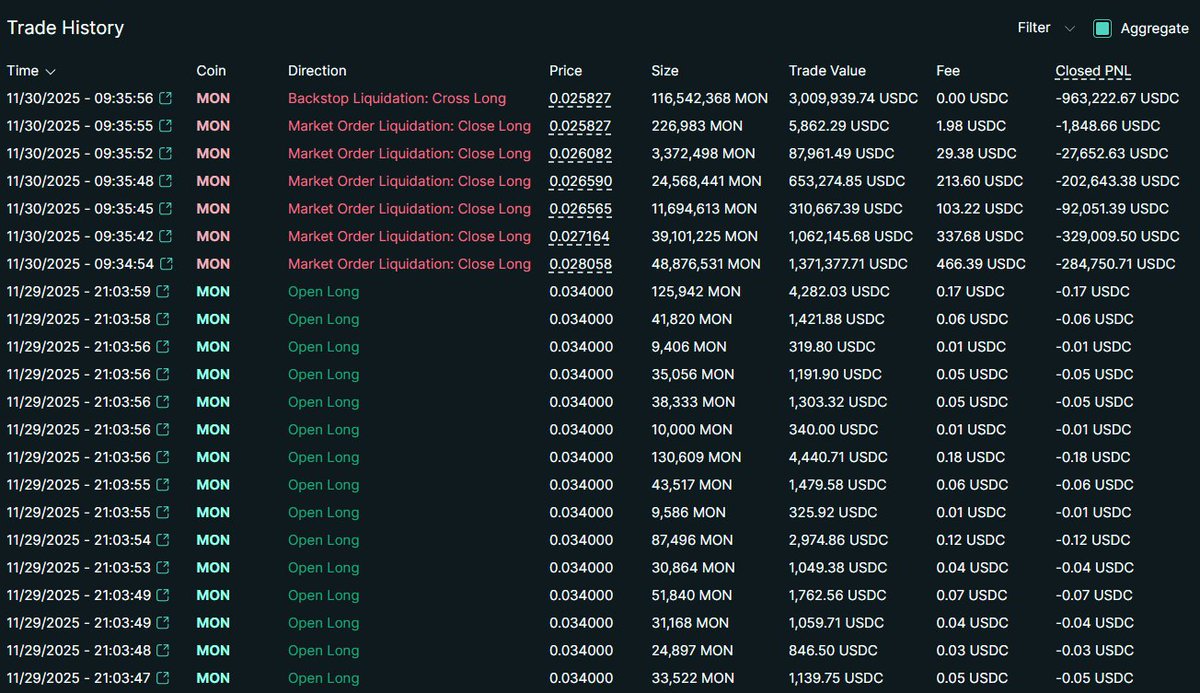Select size 125,942 MON
The height and width of the screenshot is (693, 1200).
696,291
